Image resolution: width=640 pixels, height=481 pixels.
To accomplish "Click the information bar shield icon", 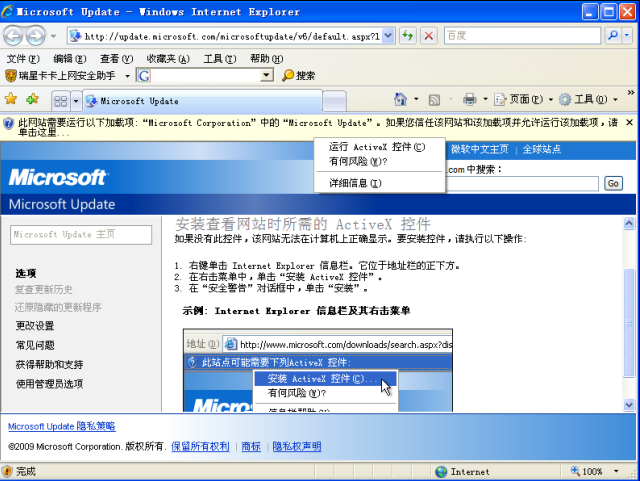I will (x=8, y=123).
